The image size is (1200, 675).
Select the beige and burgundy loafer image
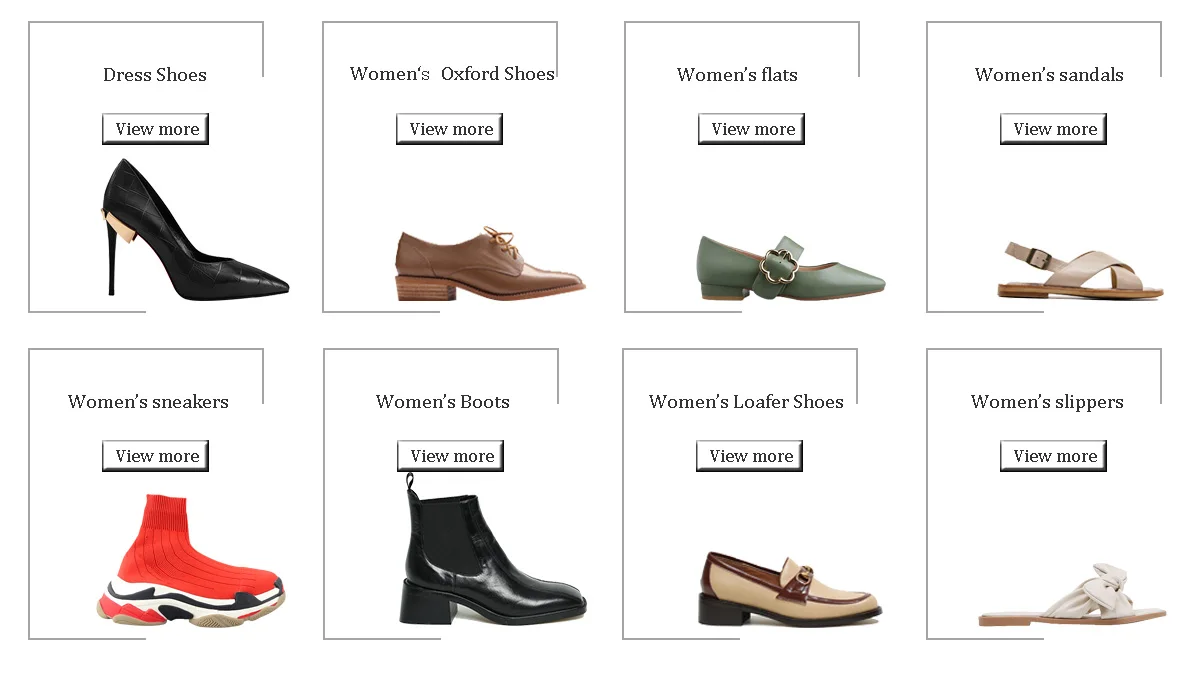tap(790, 588)
